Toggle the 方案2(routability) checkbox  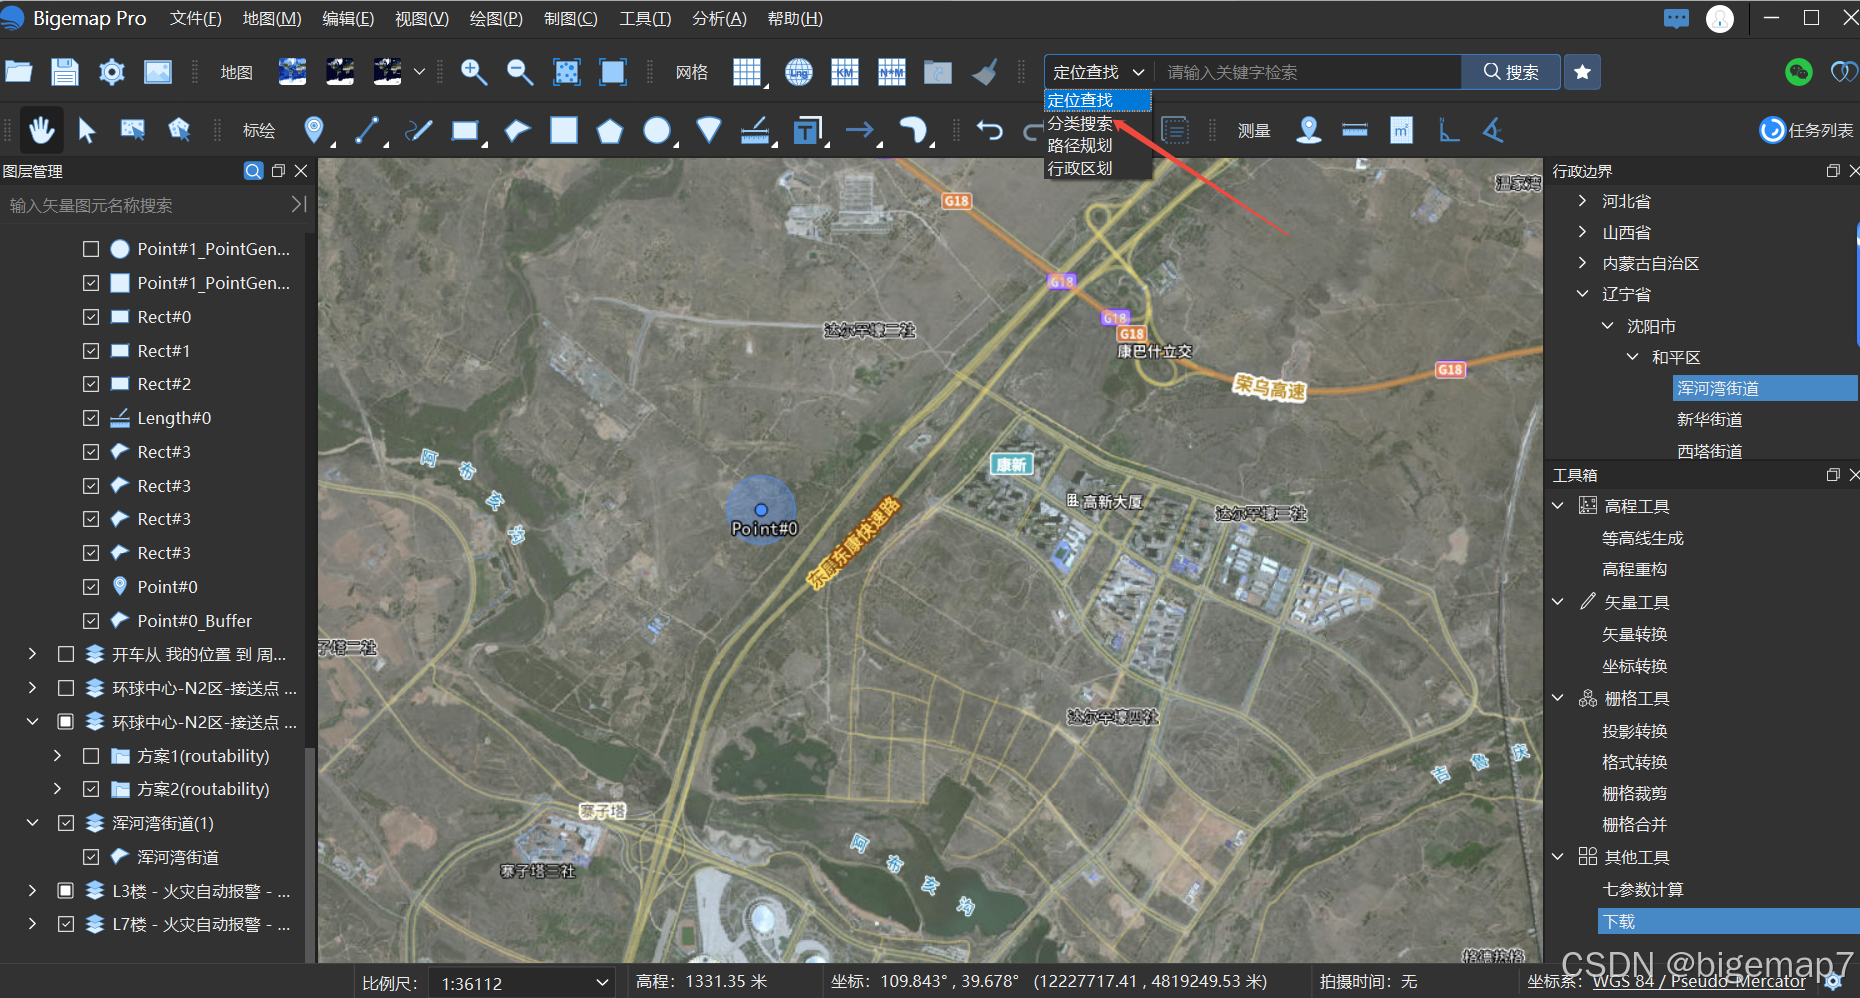[x=91, y=789]
